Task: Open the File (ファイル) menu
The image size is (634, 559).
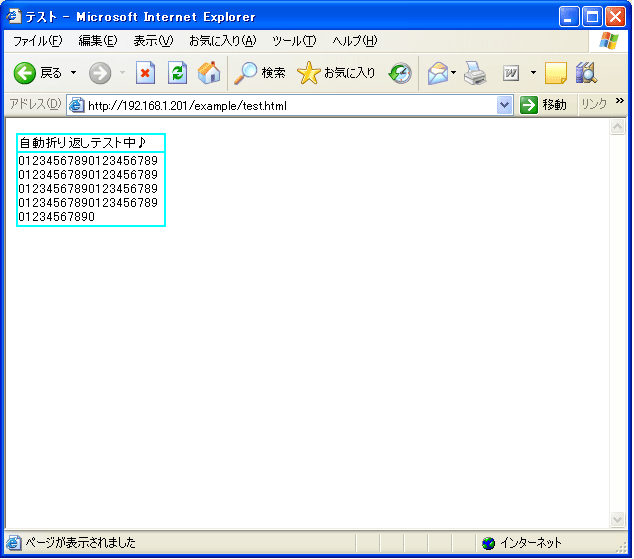Action: (37, 41)
